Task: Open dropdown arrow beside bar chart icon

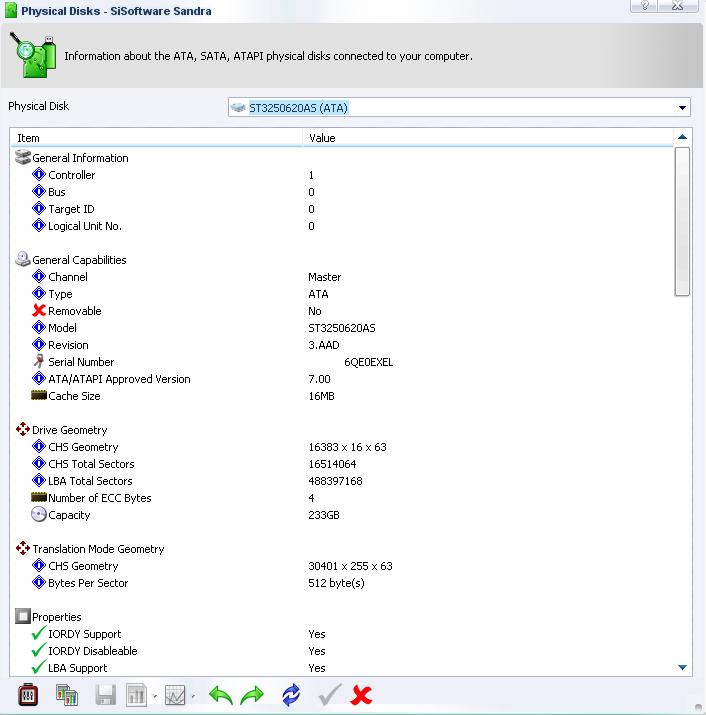Action: point(155,696)
